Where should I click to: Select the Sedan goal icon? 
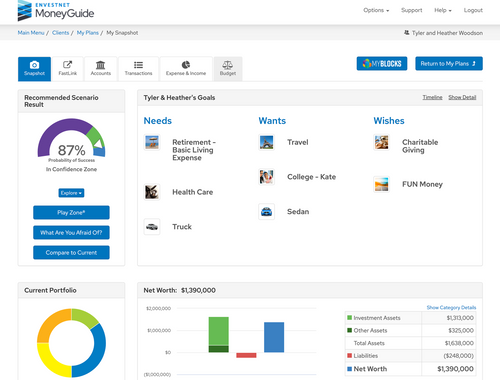click(267, 212)
